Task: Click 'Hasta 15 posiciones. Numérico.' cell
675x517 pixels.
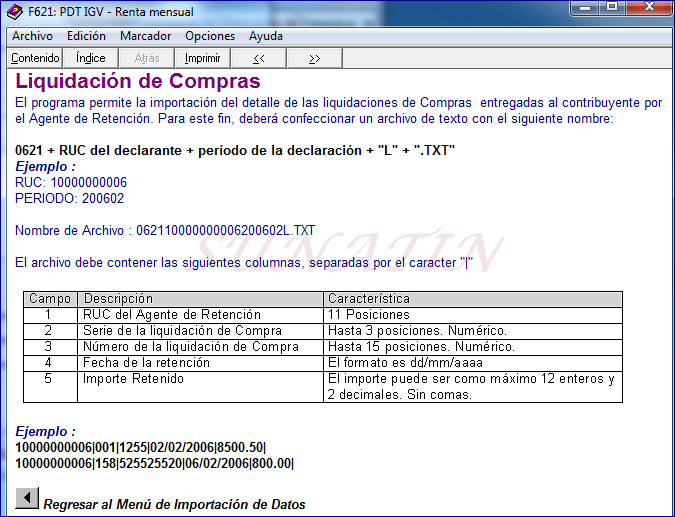Action: click(x=473, y=347)
